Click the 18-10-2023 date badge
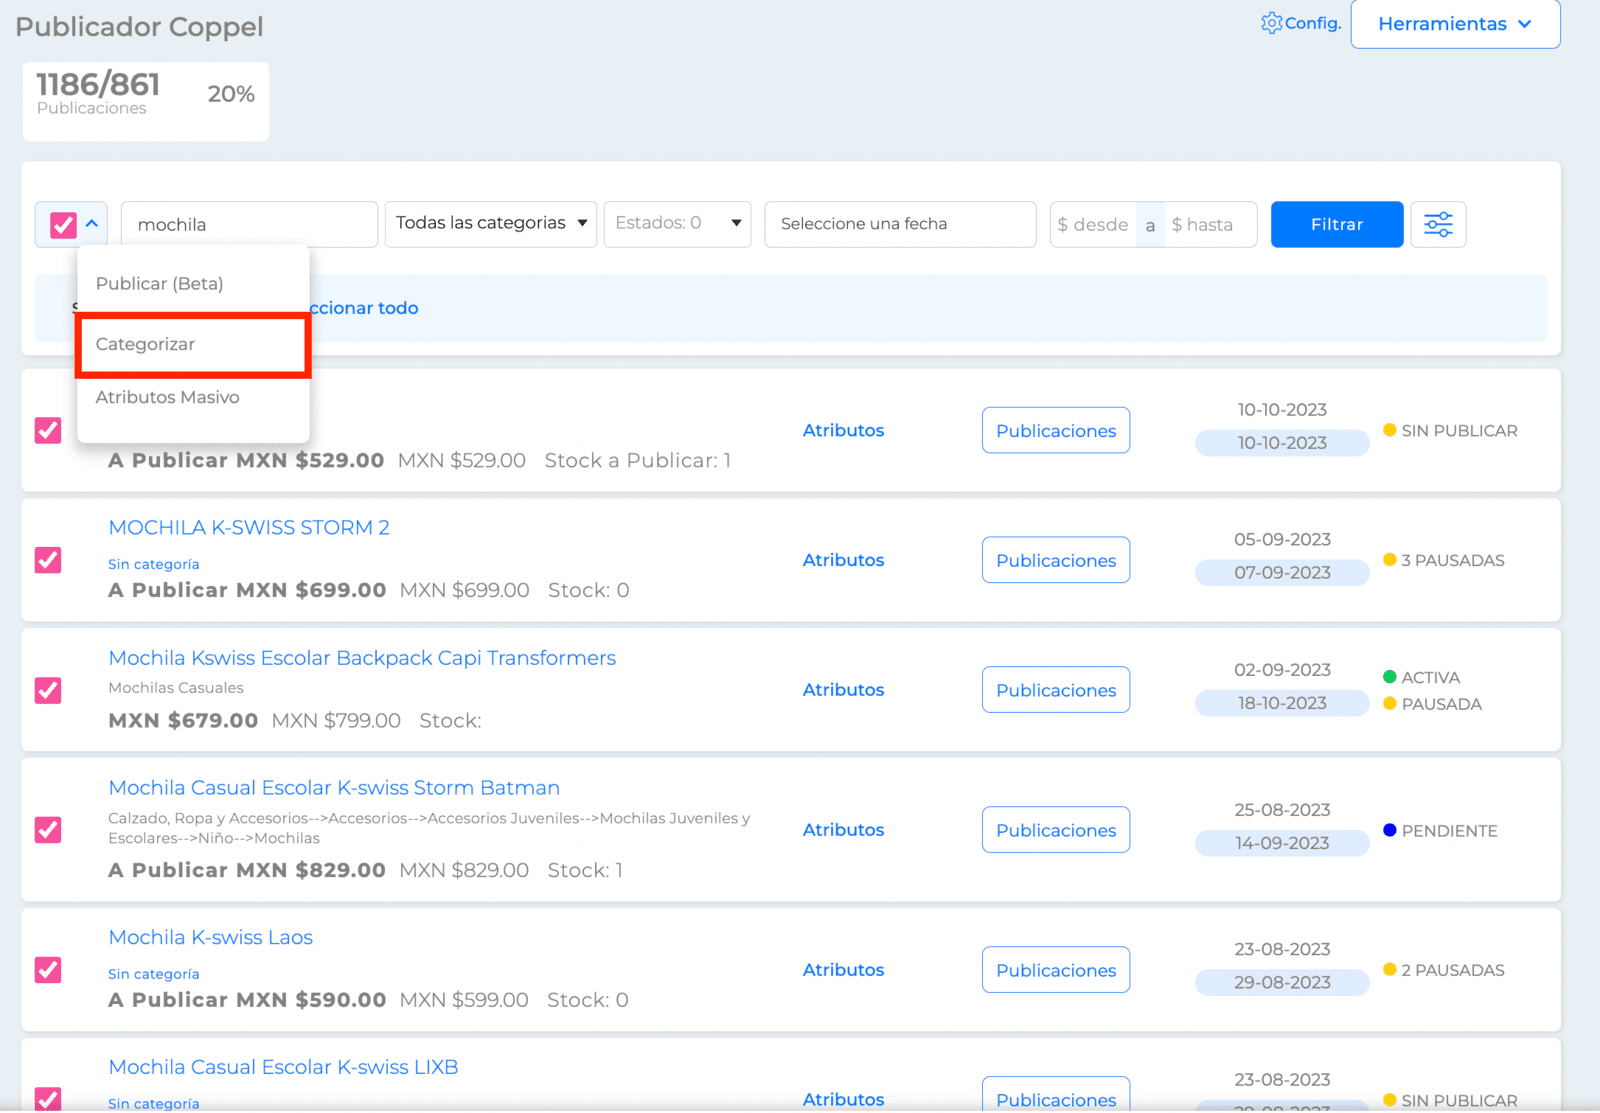This screenshot has height=1113, width=1600. click(x=1282, y=703)
